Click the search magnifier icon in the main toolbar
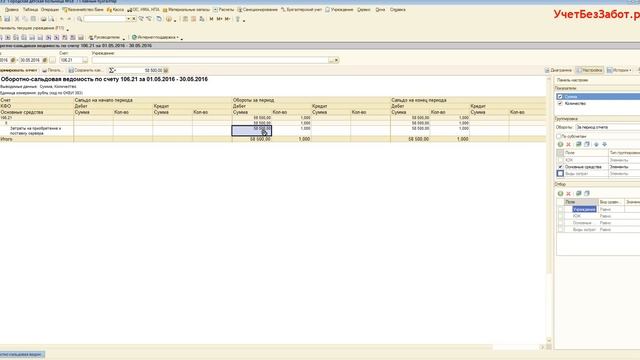 [80, 19]
